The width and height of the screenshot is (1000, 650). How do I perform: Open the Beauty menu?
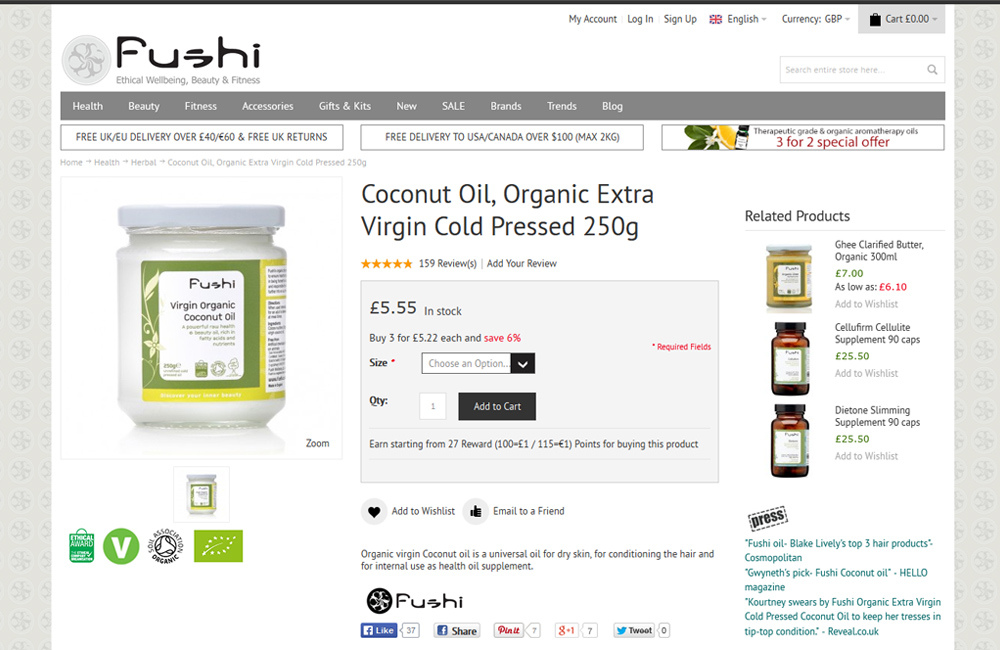[x=143, y=106]
